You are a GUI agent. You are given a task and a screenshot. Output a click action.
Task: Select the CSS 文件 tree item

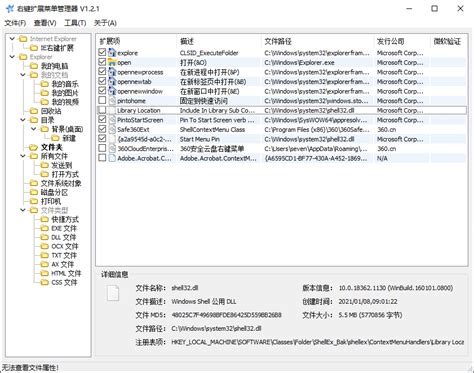click(64, 282)
